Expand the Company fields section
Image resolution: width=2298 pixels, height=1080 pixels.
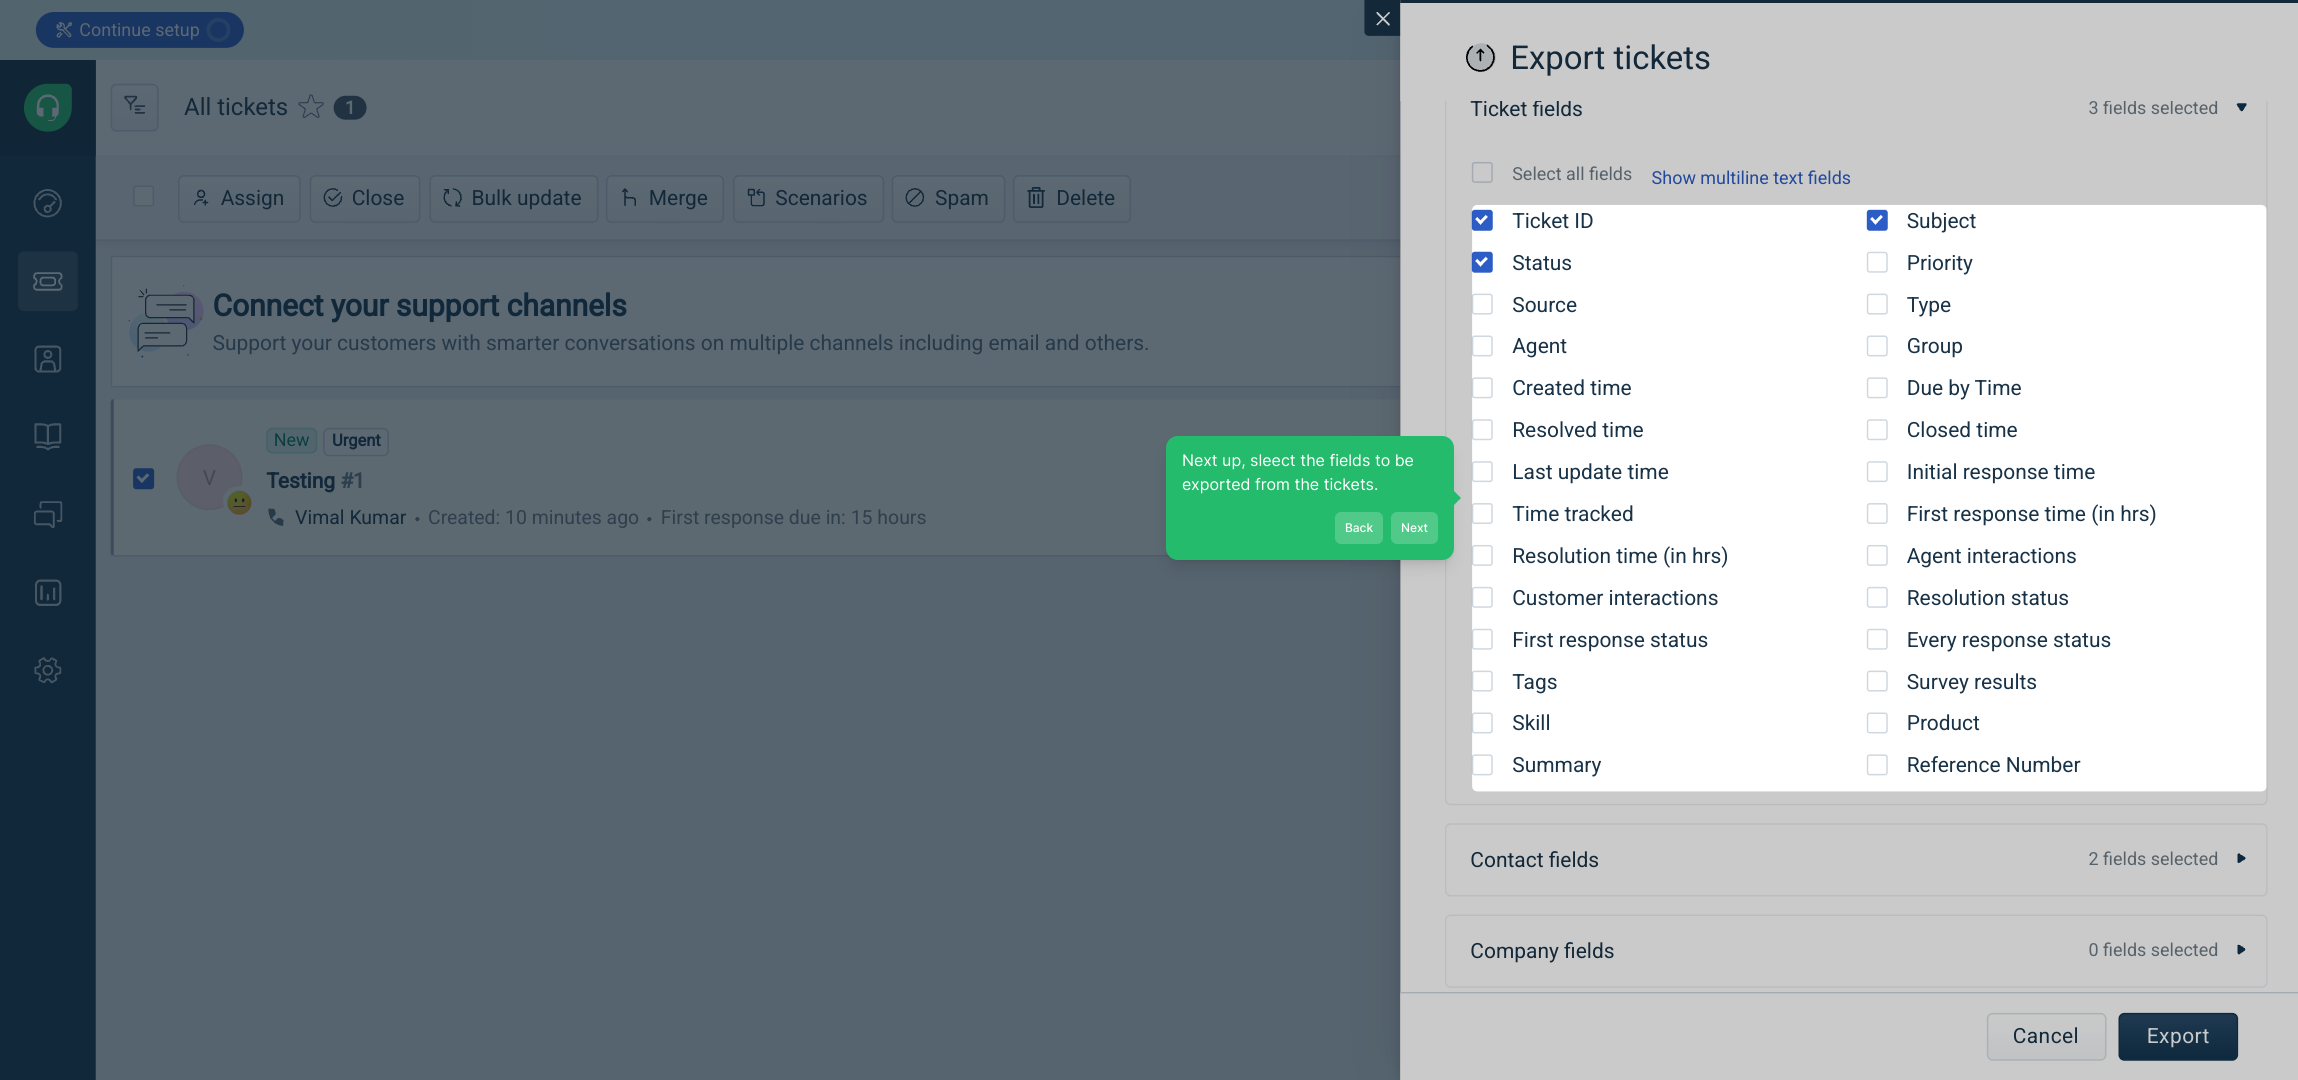1856,951
